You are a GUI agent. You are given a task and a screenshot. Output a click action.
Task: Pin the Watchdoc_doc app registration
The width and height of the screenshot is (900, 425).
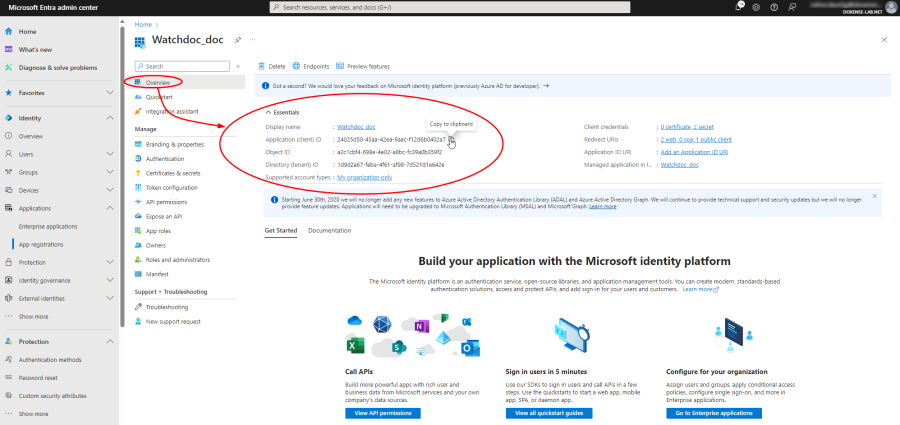(237, 40)
